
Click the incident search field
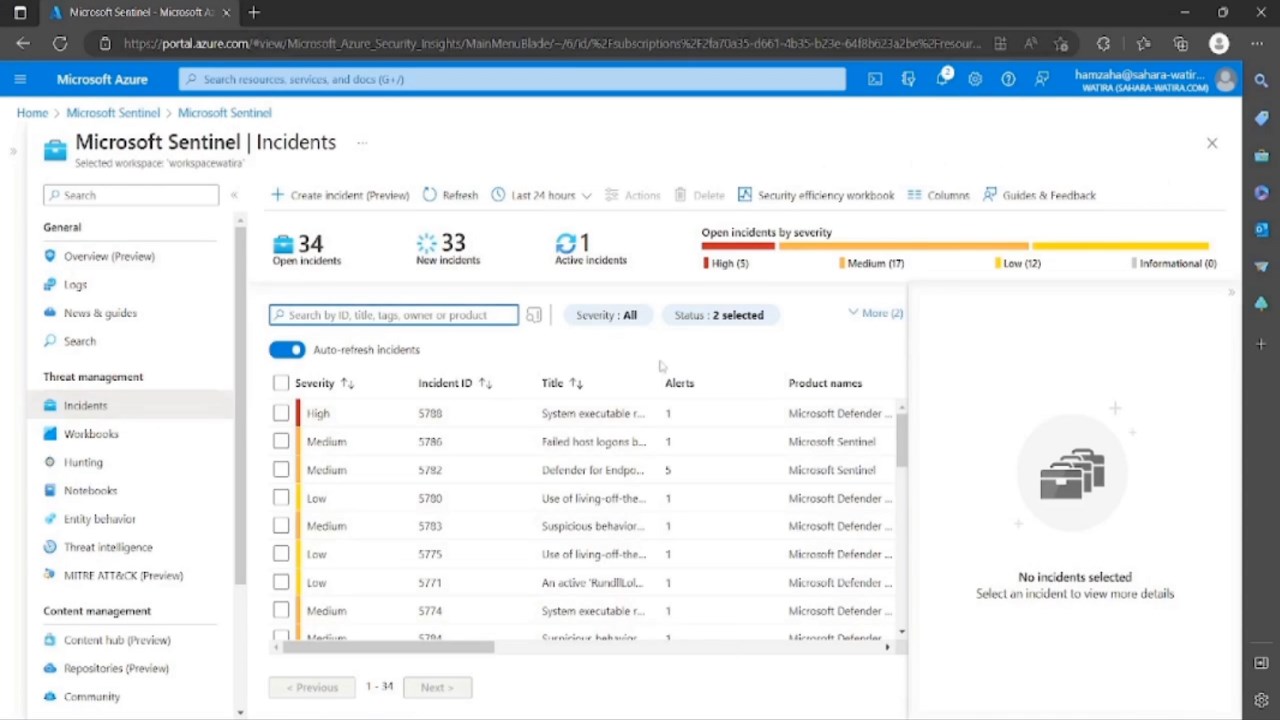coord(394,315)
